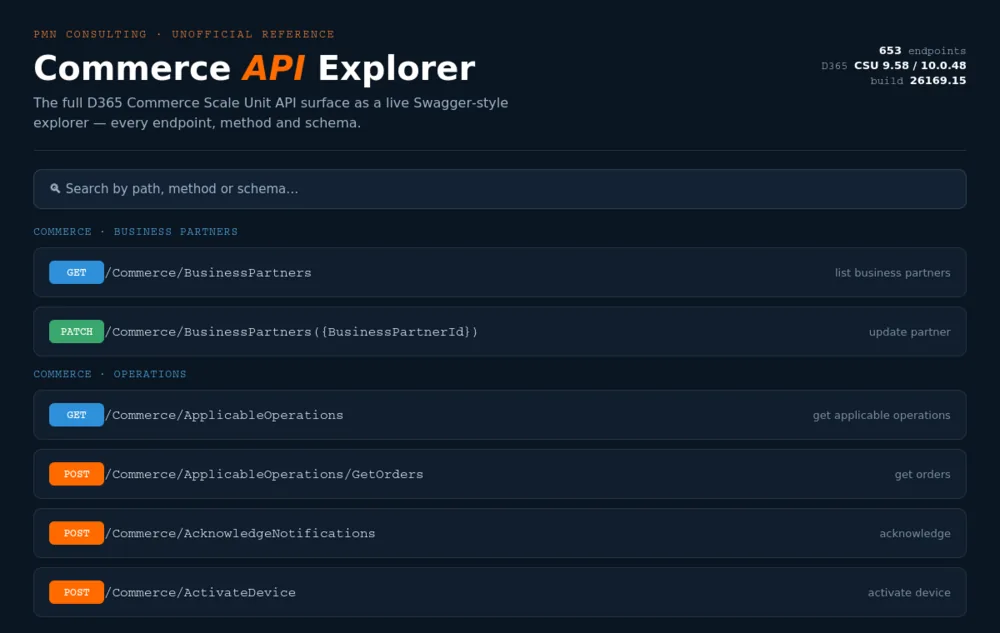1000x633 pixels.
Task: Expand the POST /Commerce/ActivateDevice endpoint row
Action: click(499, 592)
